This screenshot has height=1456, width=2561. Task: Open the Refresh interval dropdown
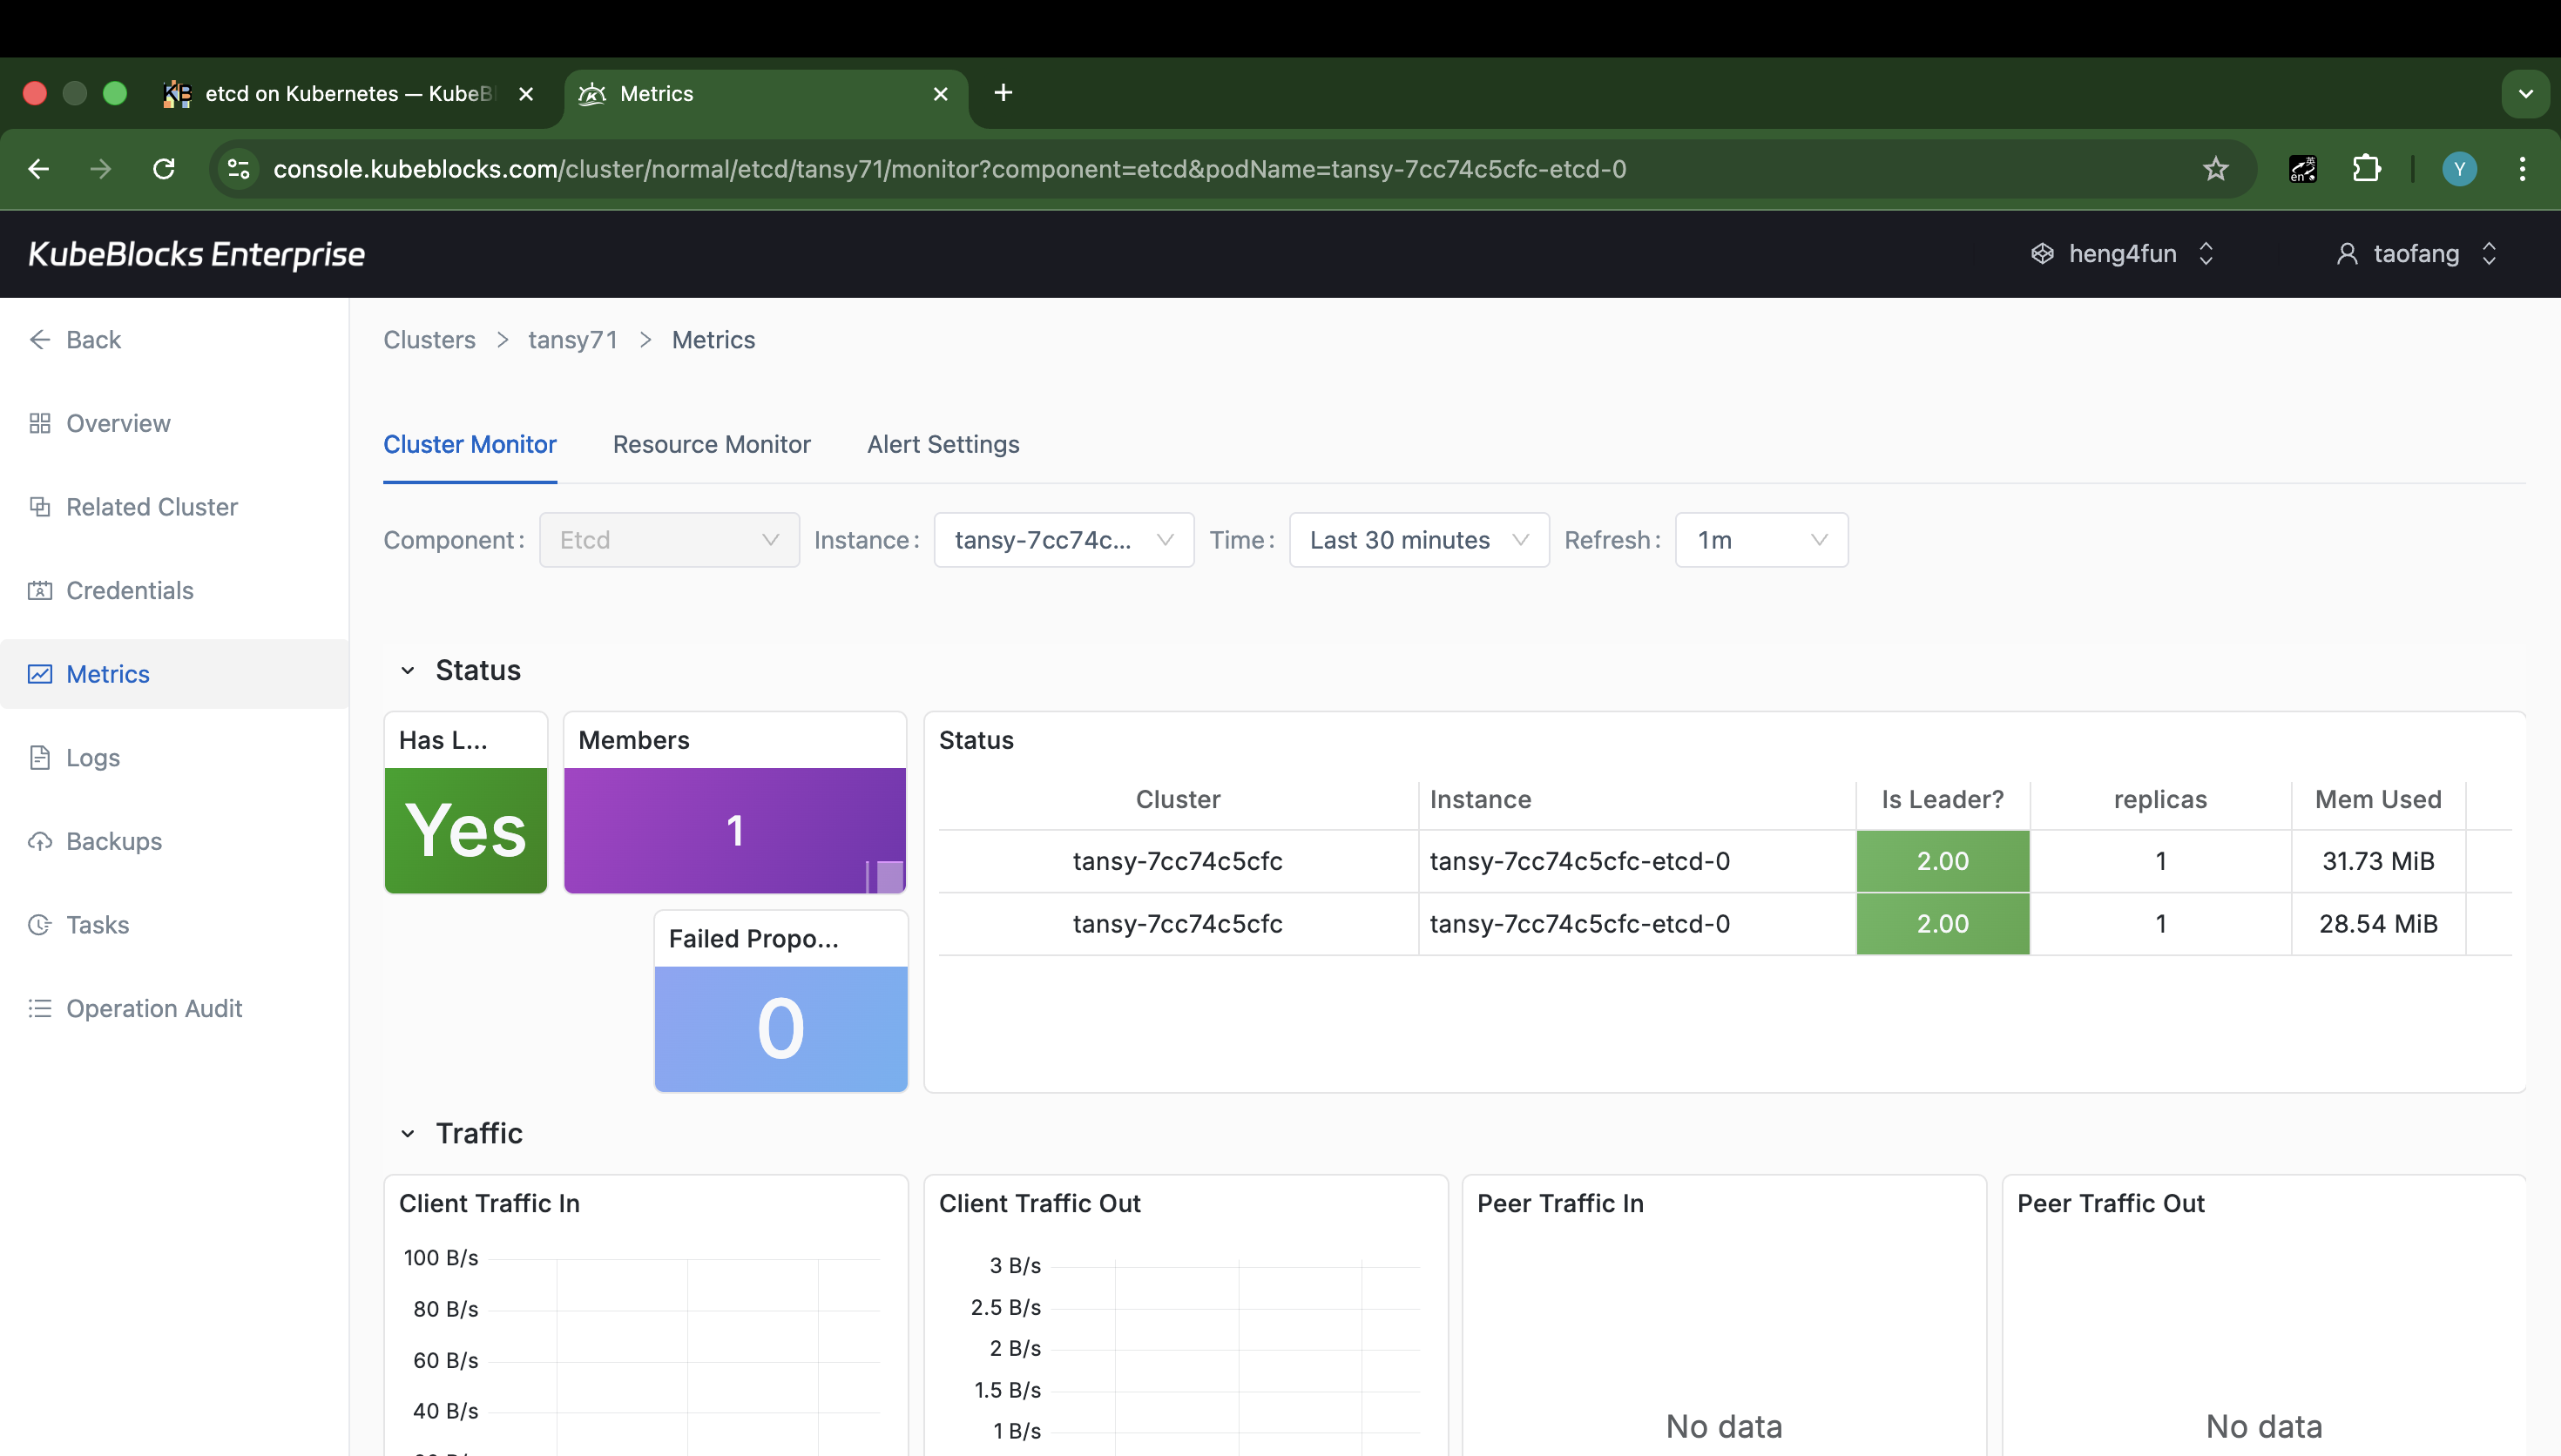[1762, 540]
